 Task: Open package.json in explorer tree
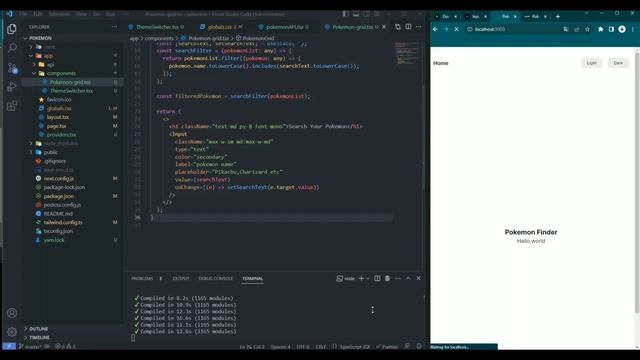point(58,196)
